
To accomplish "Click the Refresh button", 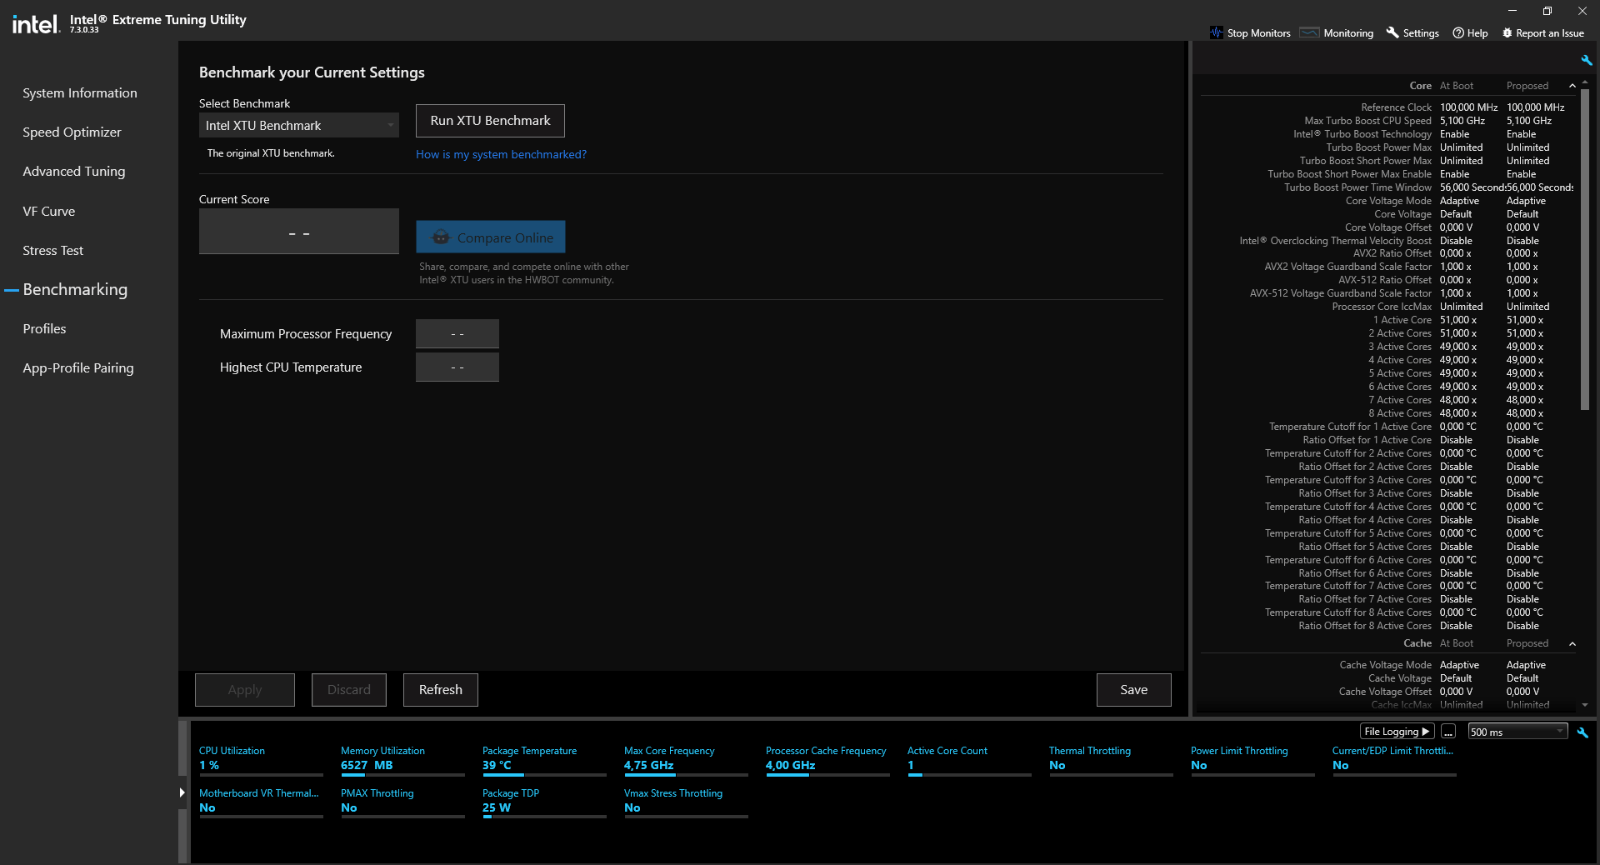I will pos(441,690).
